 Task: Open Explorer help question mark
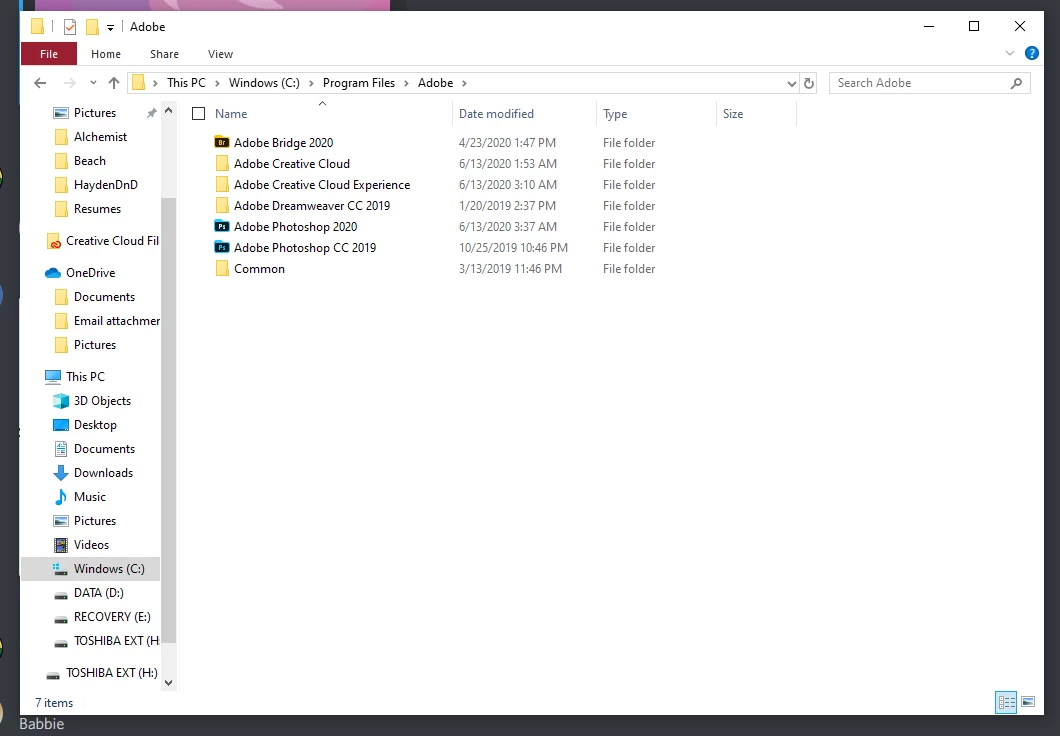coord(1032,53)
